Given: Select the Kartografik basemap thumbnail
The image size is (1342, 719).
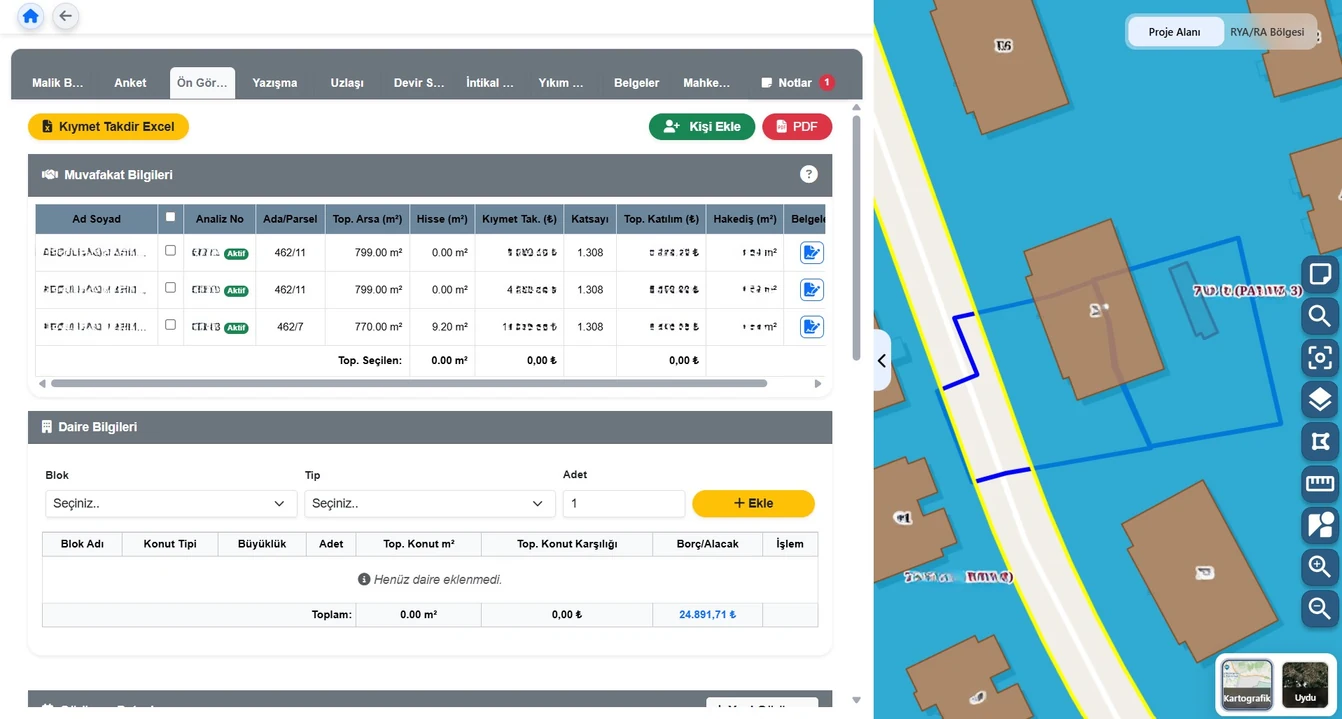Looking at the screenshot, I should point(1247,684).
